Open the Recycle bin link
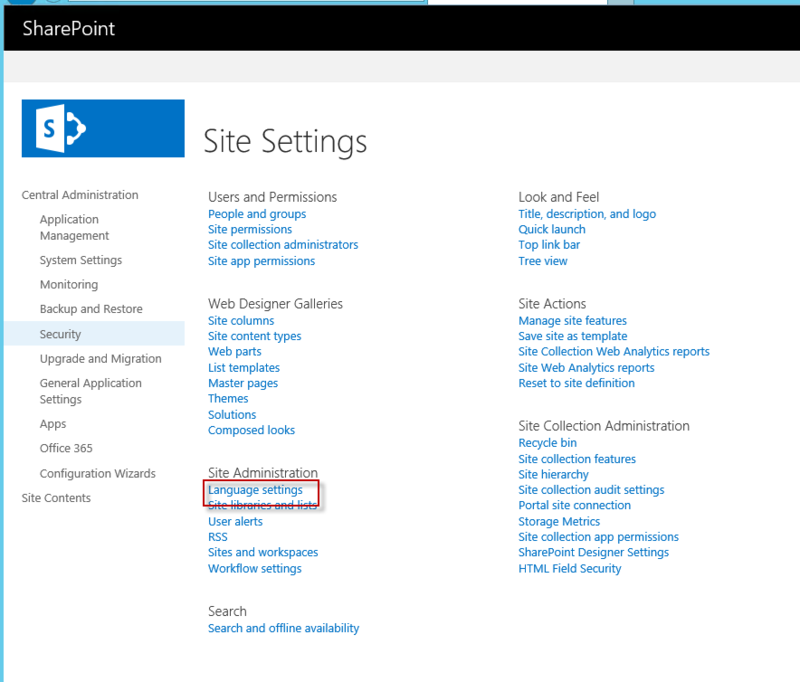Image resolution: width=800 pixels, height=682 pixels. pyautogui.click(x=547, y=443)
